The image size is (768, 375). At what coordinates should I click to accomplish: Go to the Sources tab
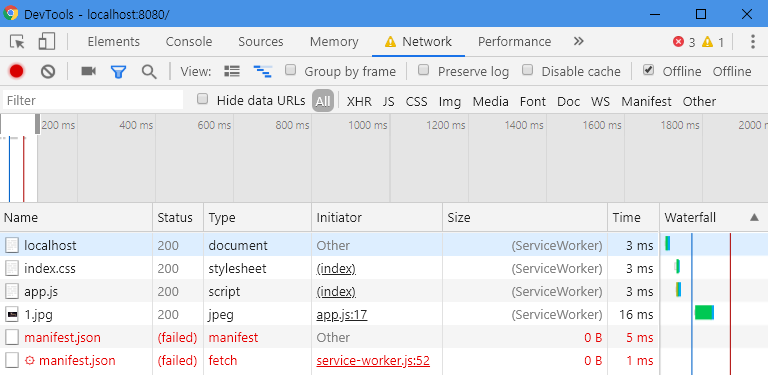tap(261, 42)
